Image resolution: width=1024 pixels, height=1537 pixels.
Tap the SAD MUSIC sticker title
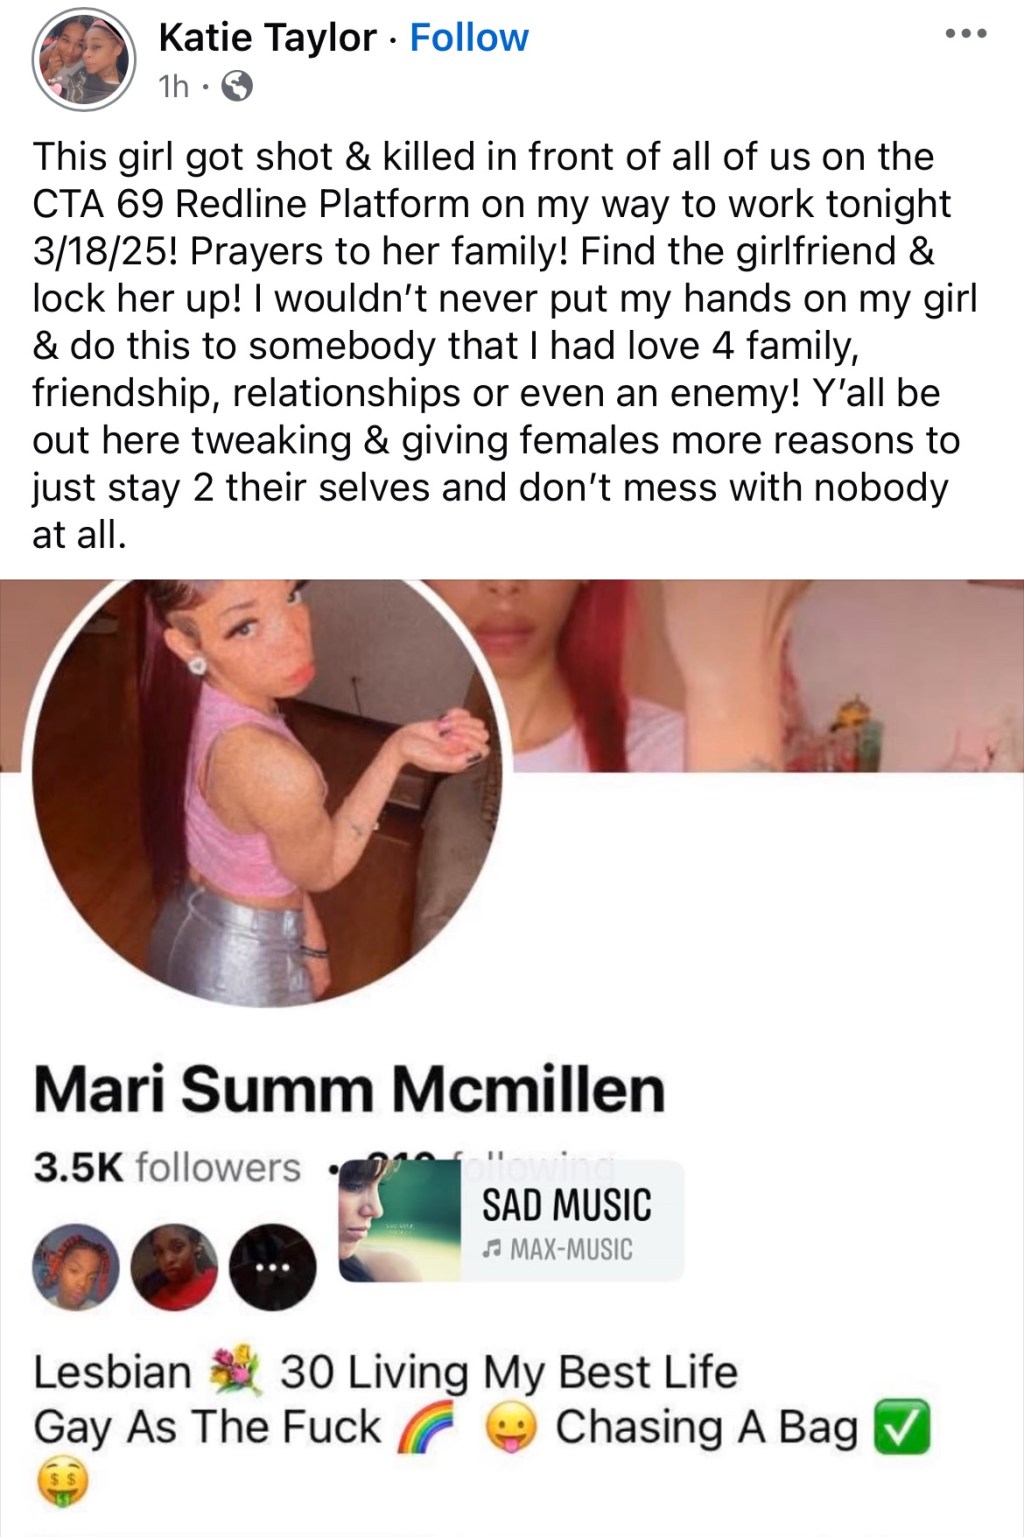pyautogui.click(x=566, y=1204)
